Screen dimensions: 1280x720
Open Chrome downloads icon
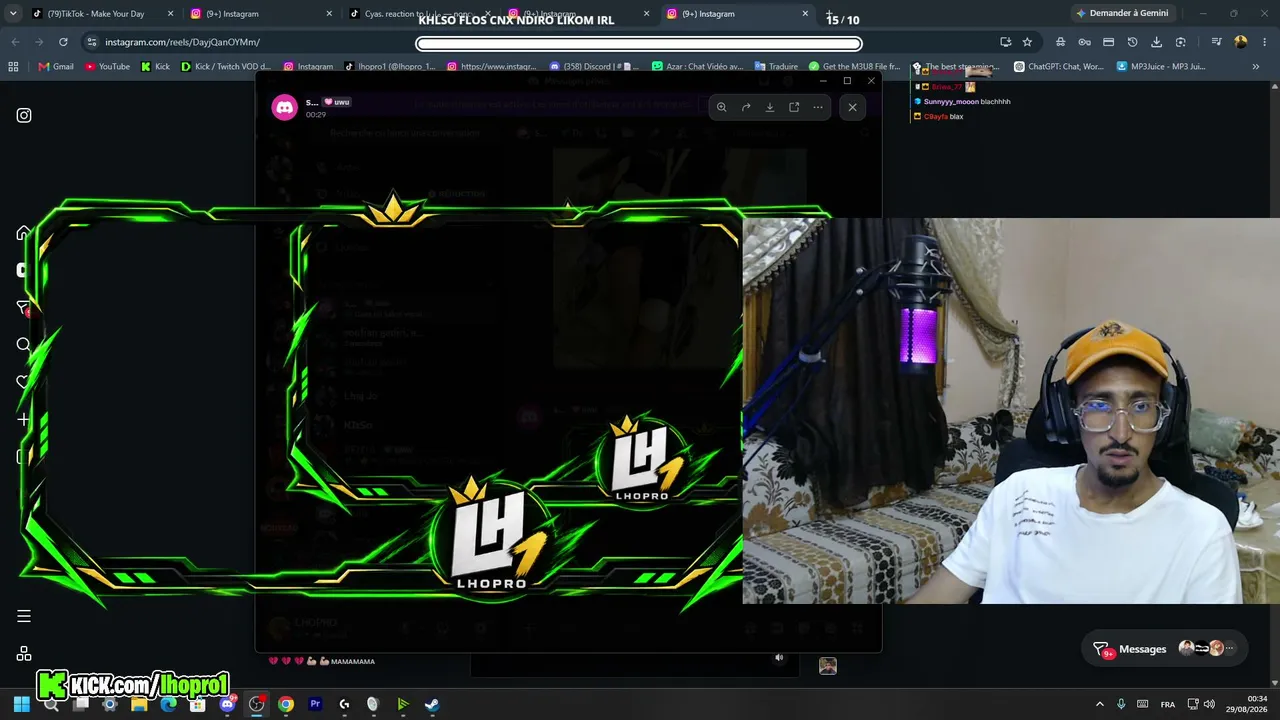pos(1157,42)
